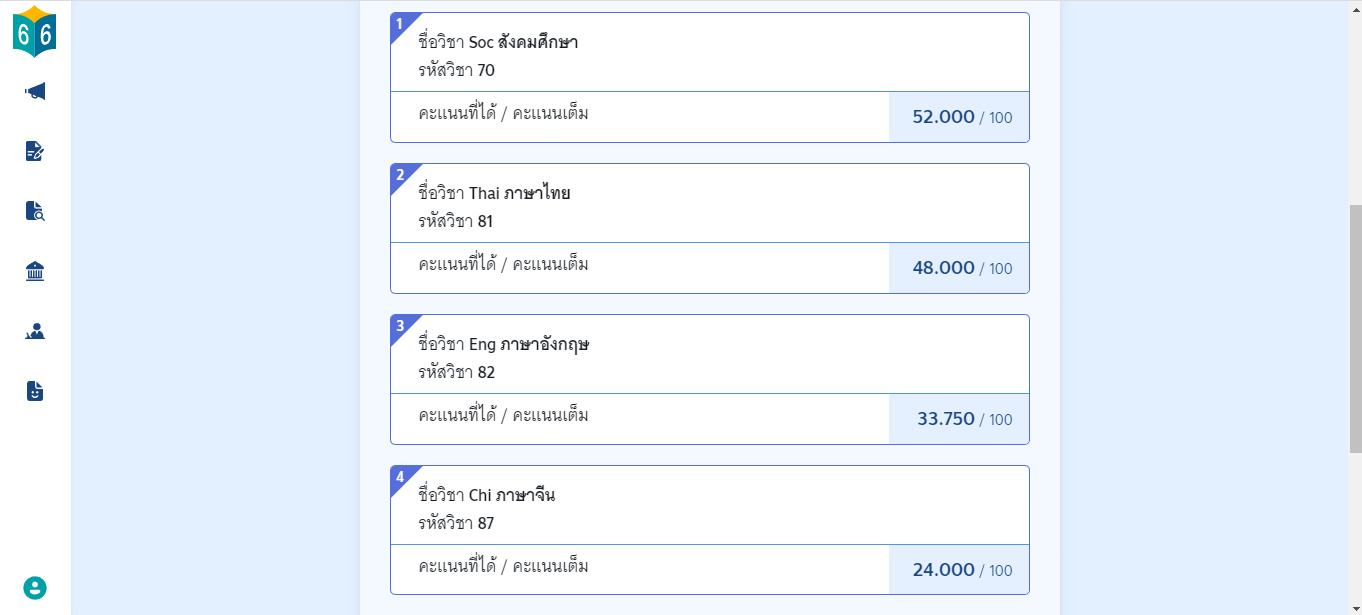Screen dimensions: 1362x615
Task: Select the Chi ภาษาจีน subject card
Action: pos(710,530)
